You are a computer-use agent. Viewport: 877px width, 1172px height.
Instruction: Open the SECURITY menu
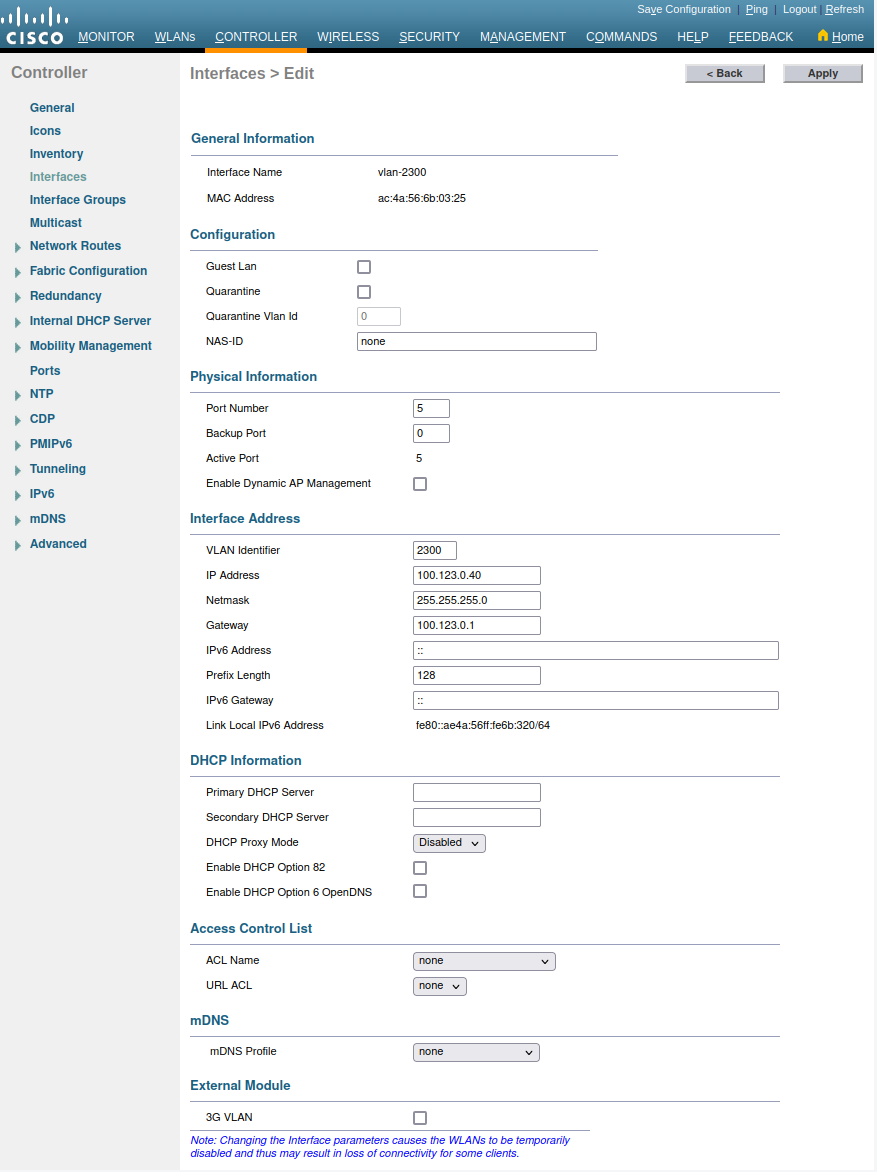click(429, 37)
